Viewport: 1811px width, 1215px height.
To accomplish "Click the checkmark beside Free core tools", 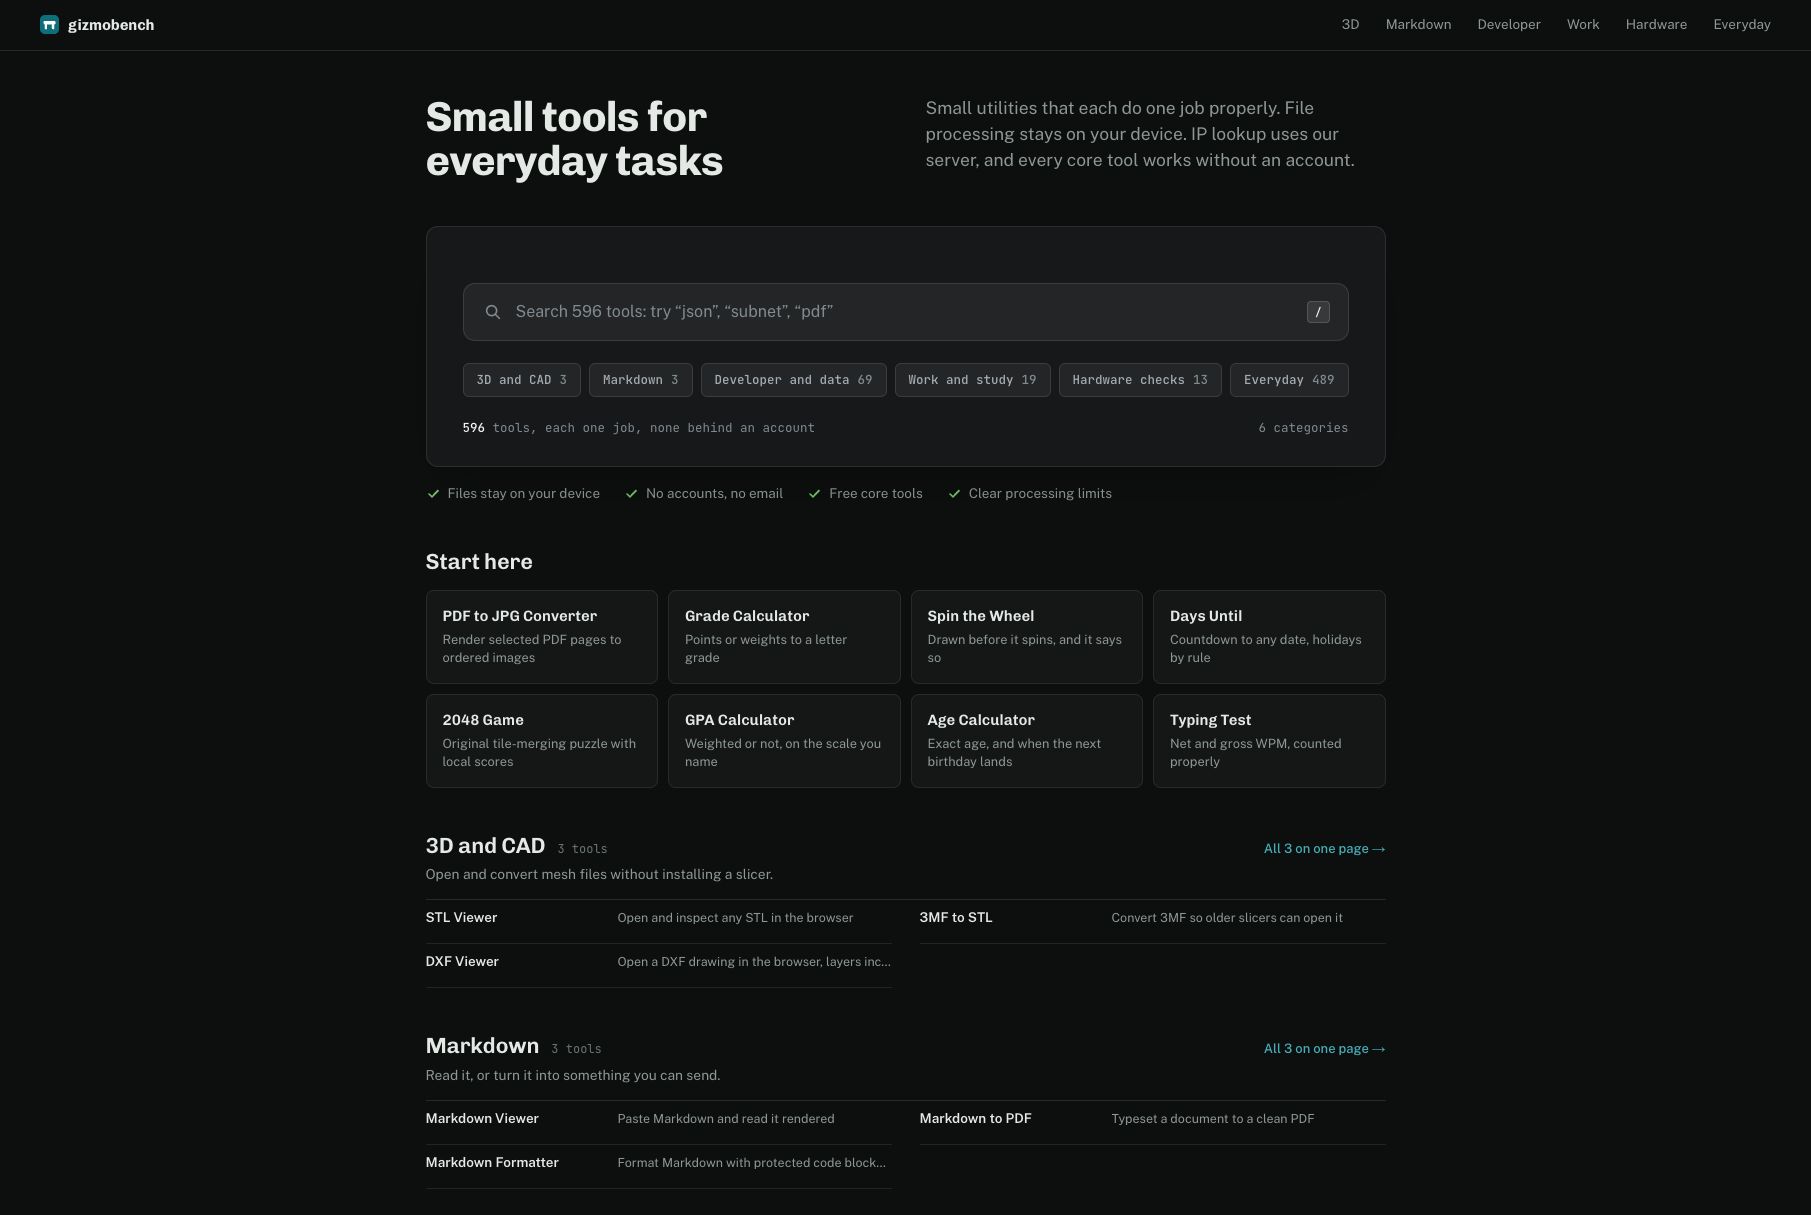I will [x=814, y=494].
